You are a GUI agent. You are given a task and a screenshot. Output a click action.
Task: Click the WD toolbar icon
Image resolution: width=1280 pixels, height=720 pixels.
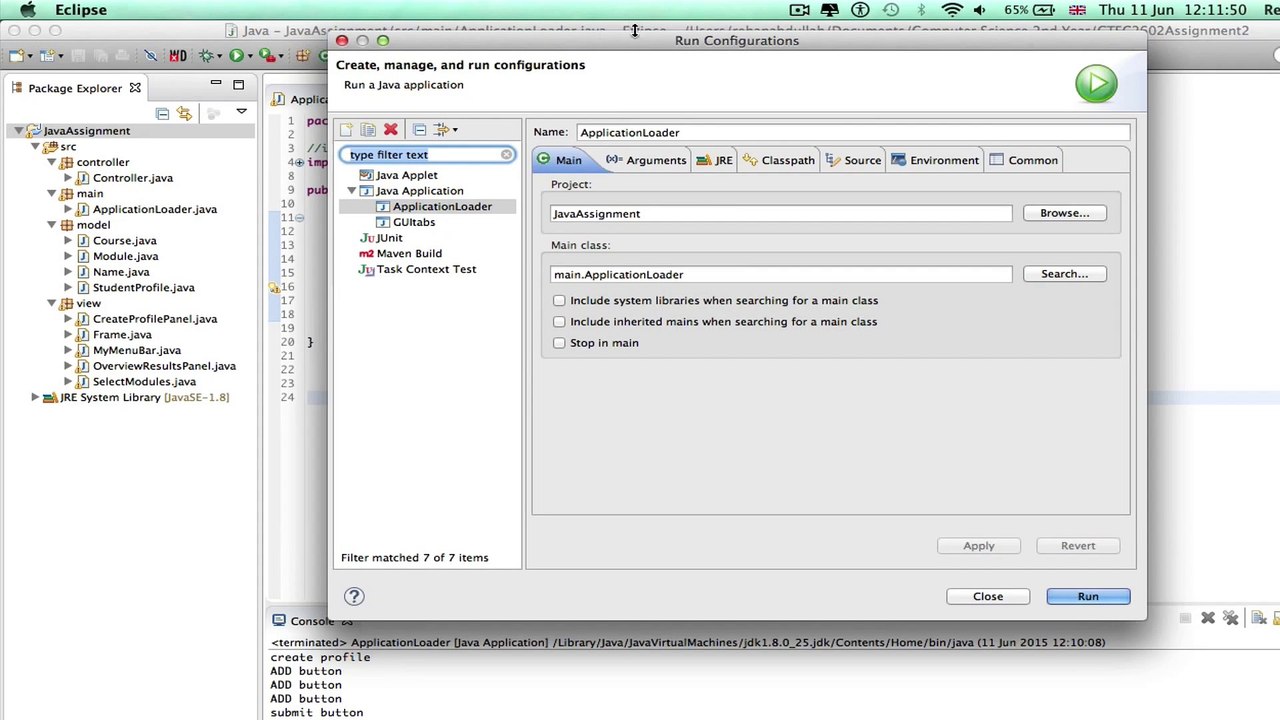click(x=178, y=56)
